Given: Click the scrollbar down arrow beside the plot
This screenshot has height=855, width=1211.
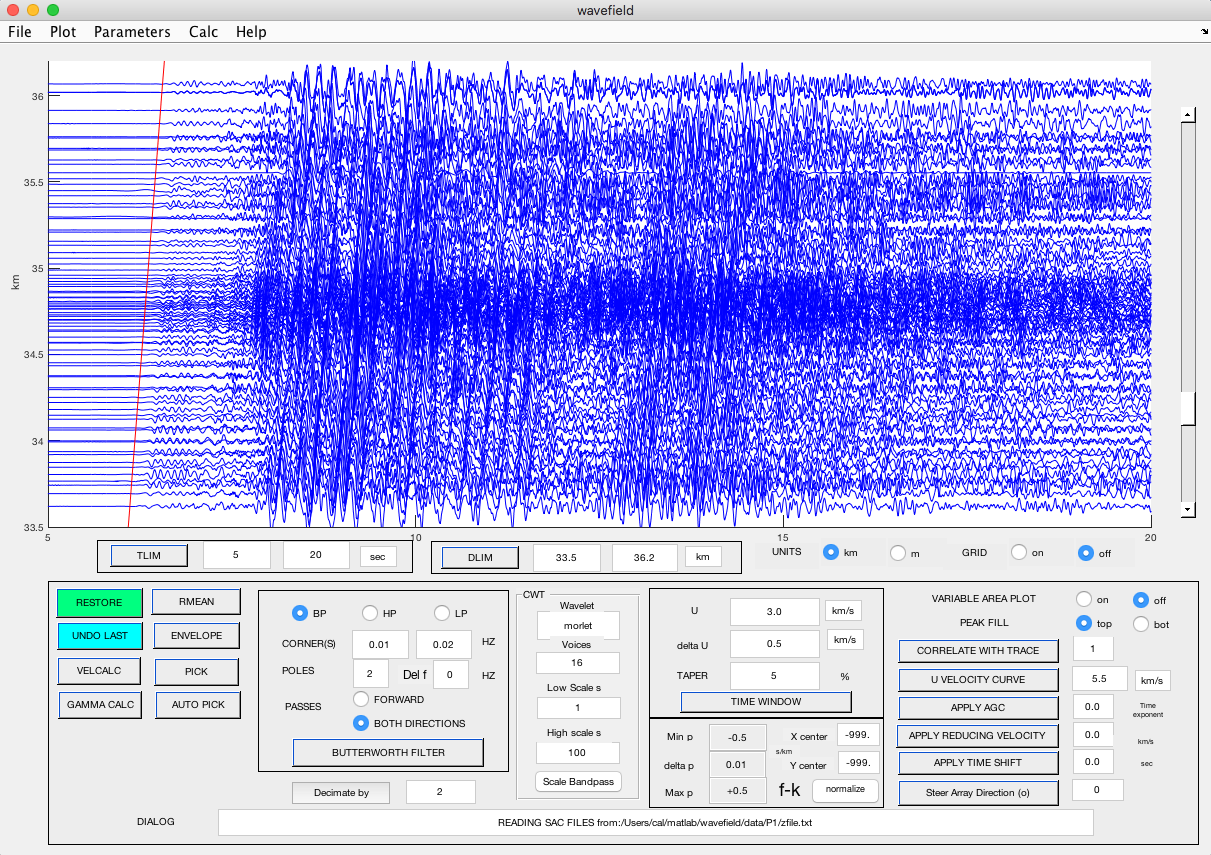Looking at the screenshot, I should tap(1188, 509).
